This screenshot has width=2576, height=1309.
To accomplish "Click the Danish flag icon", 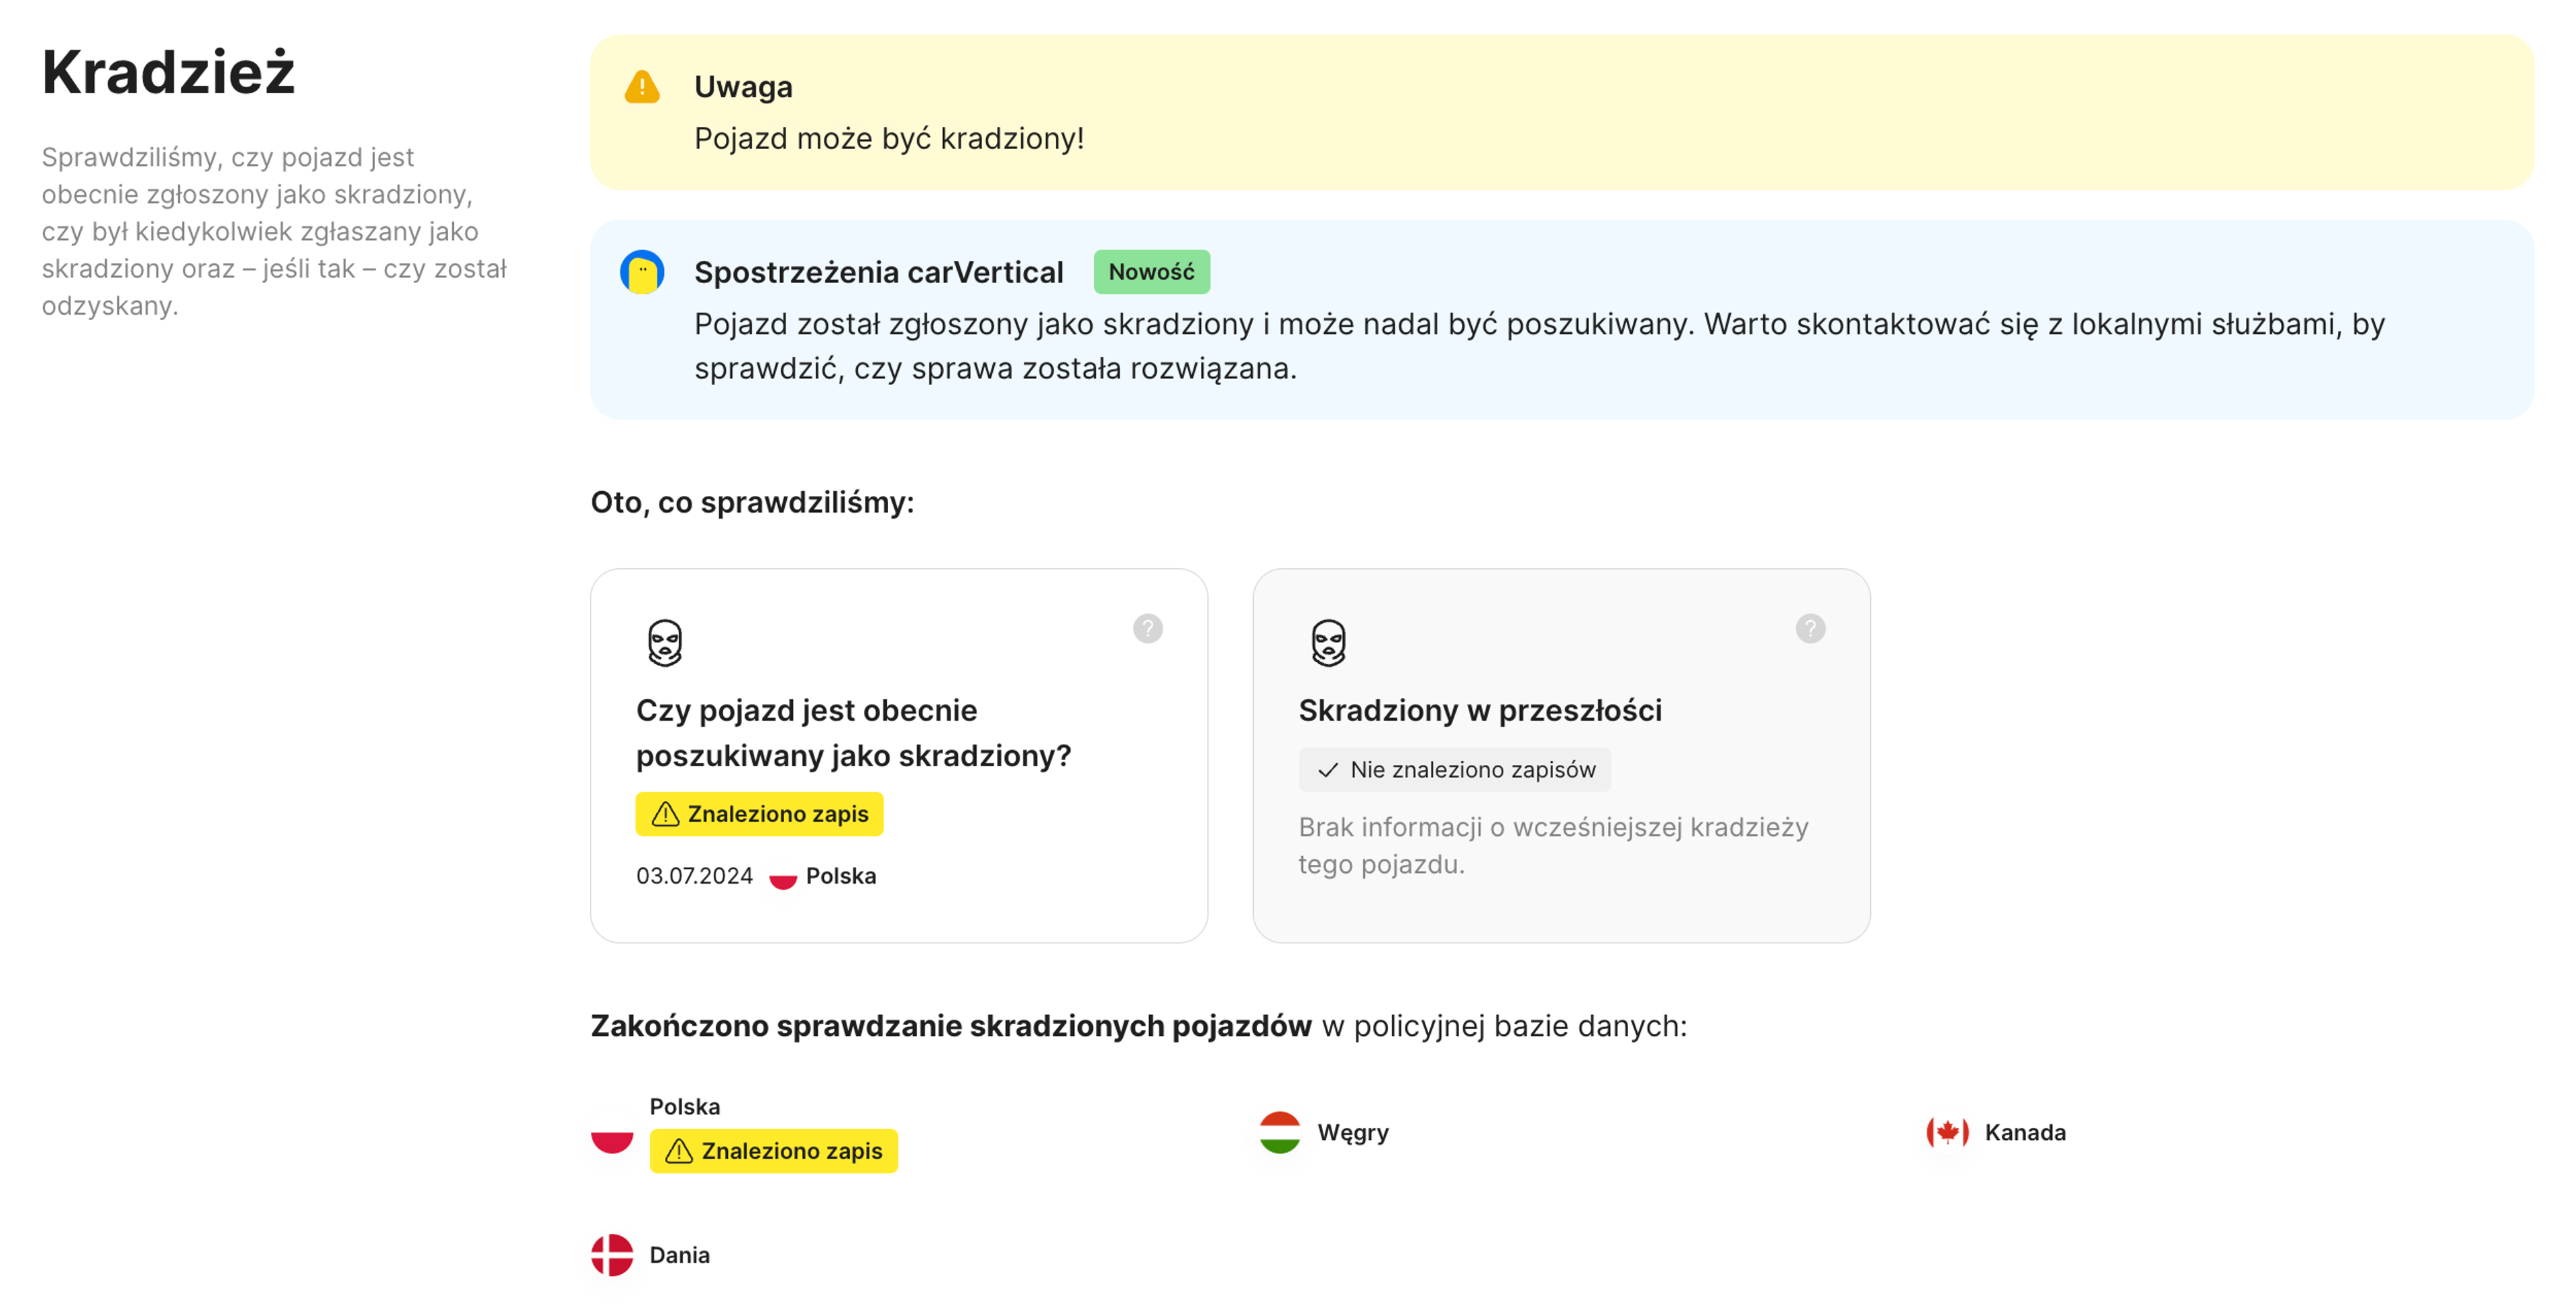I will tap(612, 1255).
